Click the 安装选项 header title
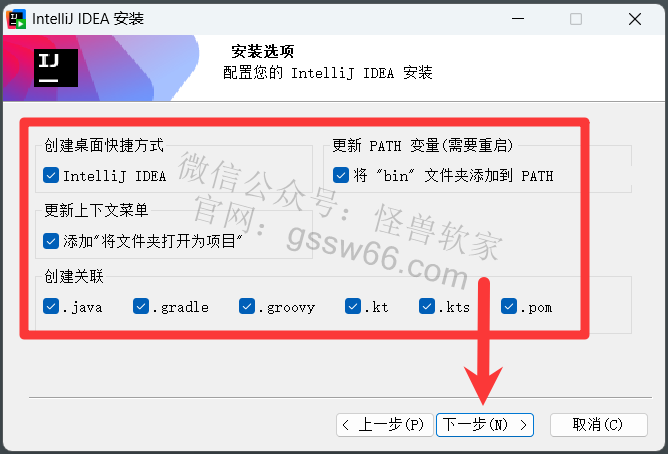 tap(262, 52)
